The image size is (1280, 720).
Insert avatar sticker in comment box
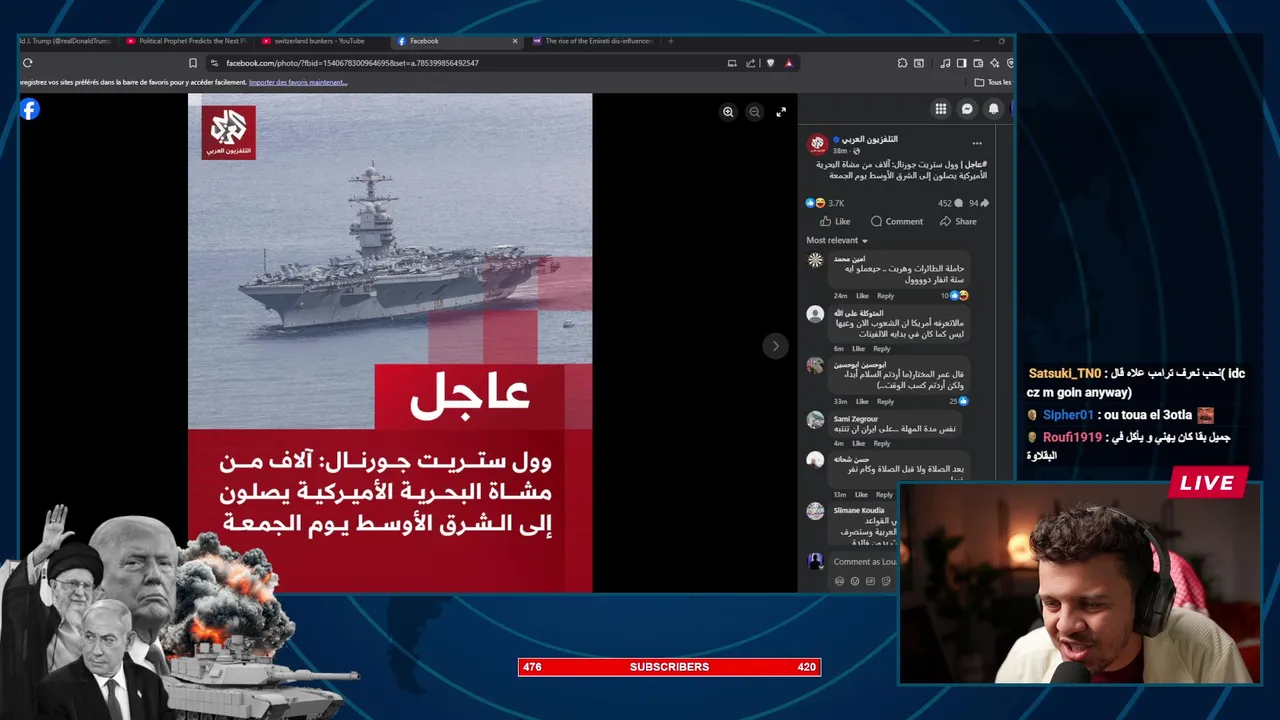click(839, 581)
